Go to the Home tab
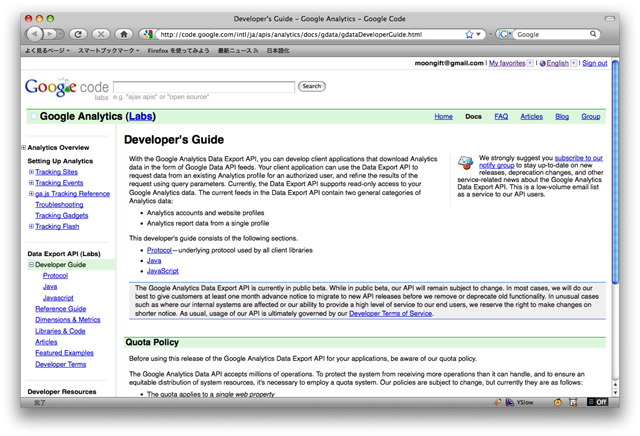 click(x=443, y=116)
